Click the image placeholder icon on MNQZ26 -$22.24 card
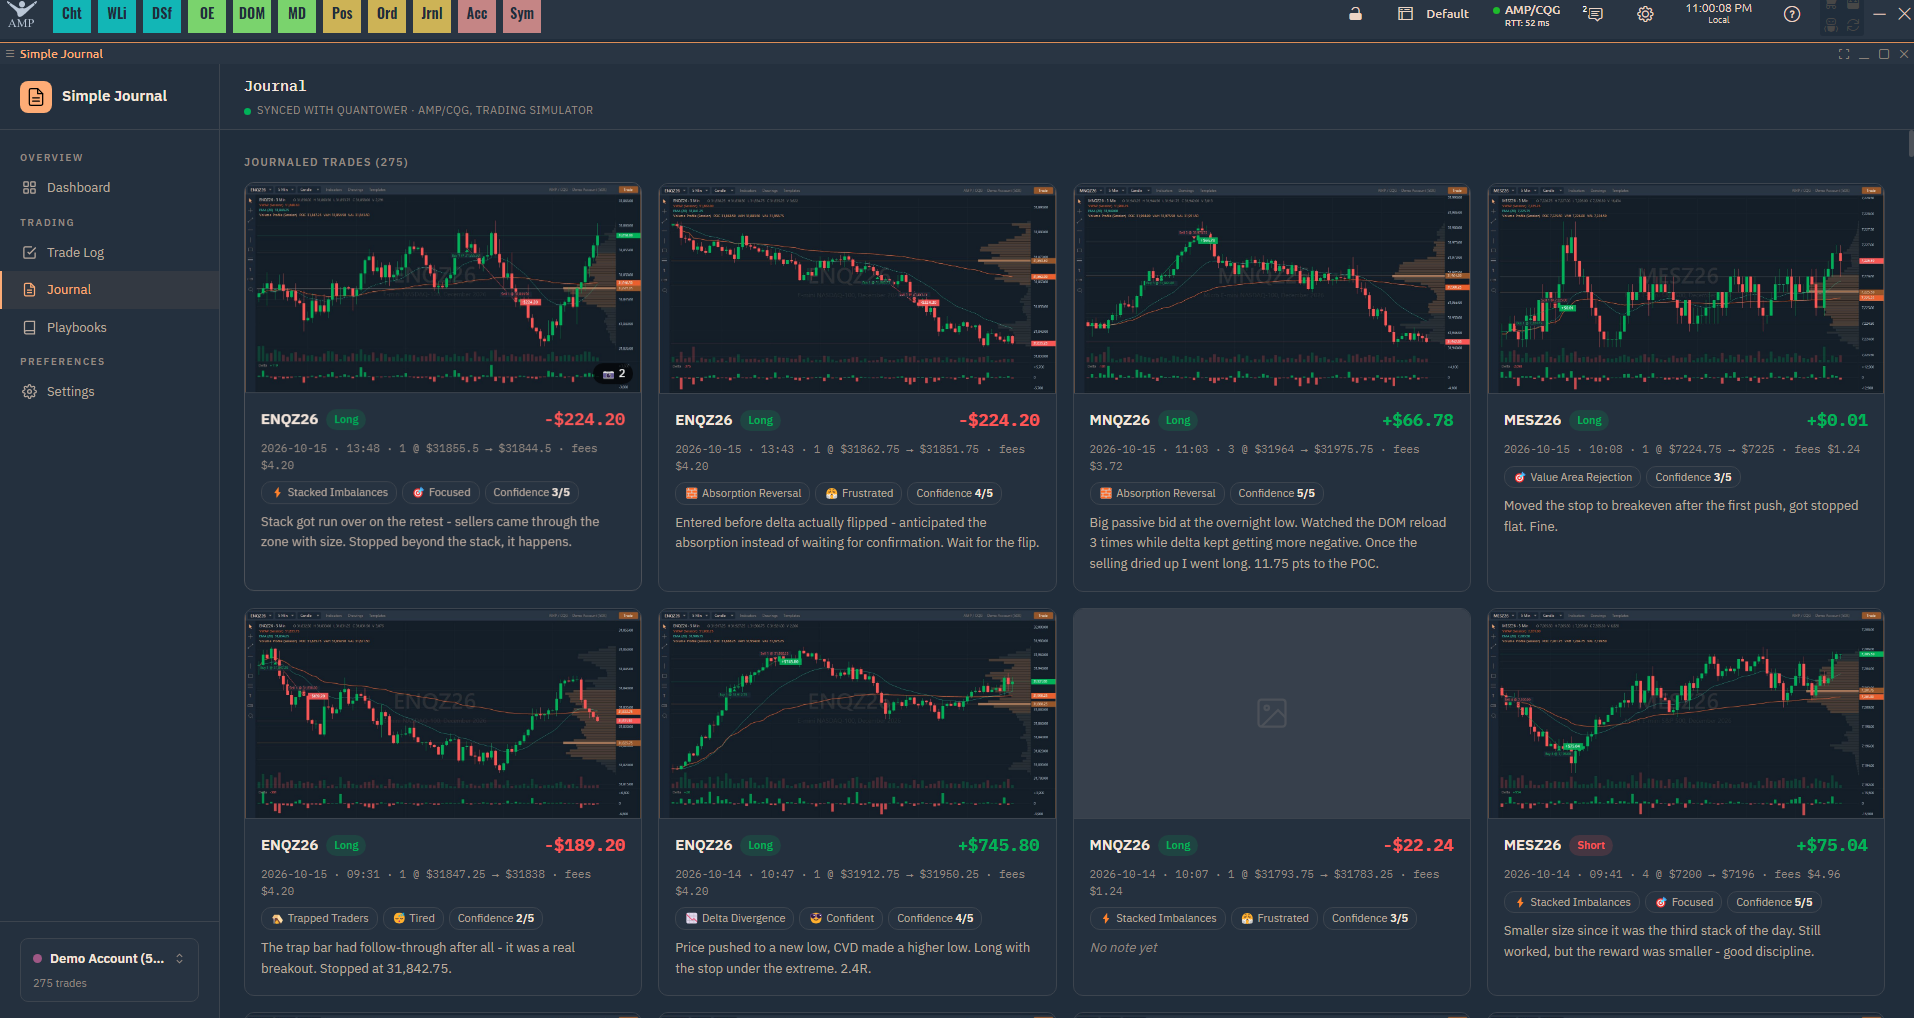This screenshot has height=1018, width=1914. 1272,713
